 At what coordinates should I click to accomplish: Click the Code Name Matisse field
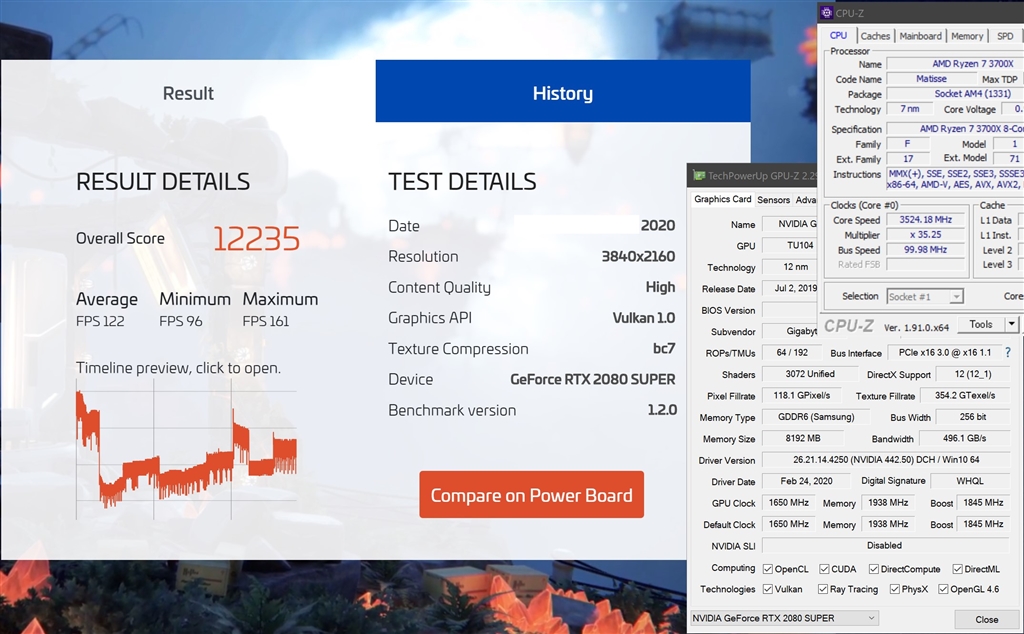click(931, 78)
